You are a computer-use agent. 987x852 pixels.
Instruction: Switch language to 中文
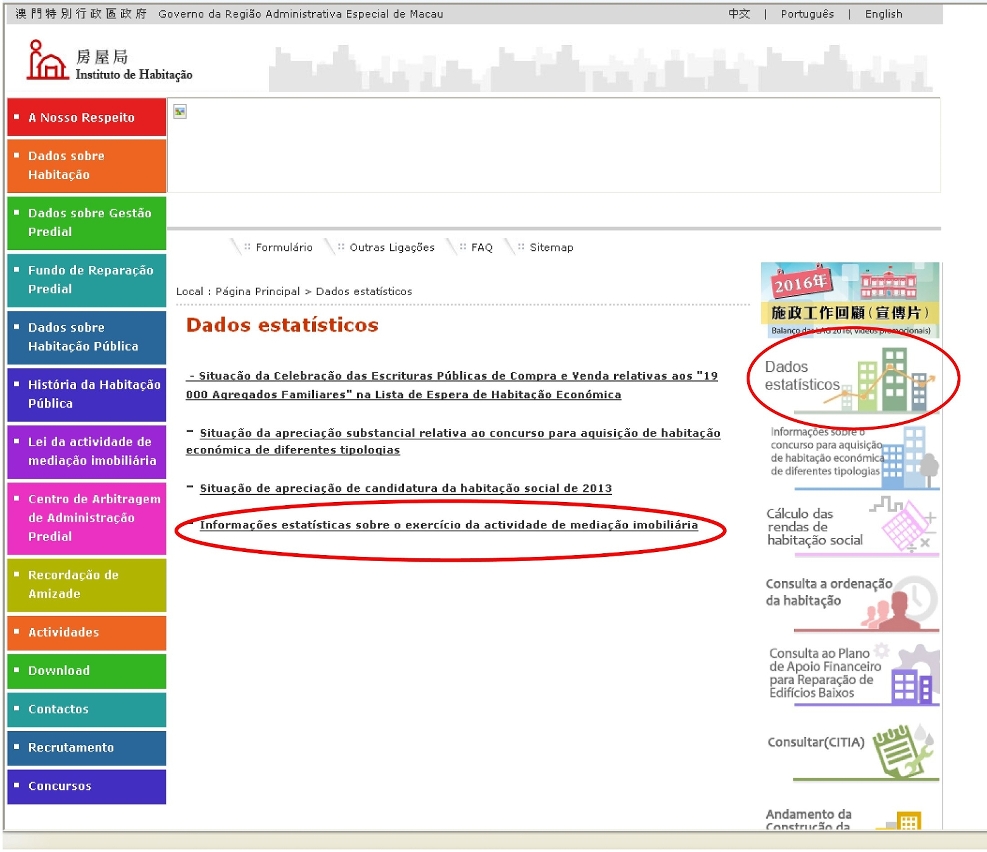click(x=739, y=14)
